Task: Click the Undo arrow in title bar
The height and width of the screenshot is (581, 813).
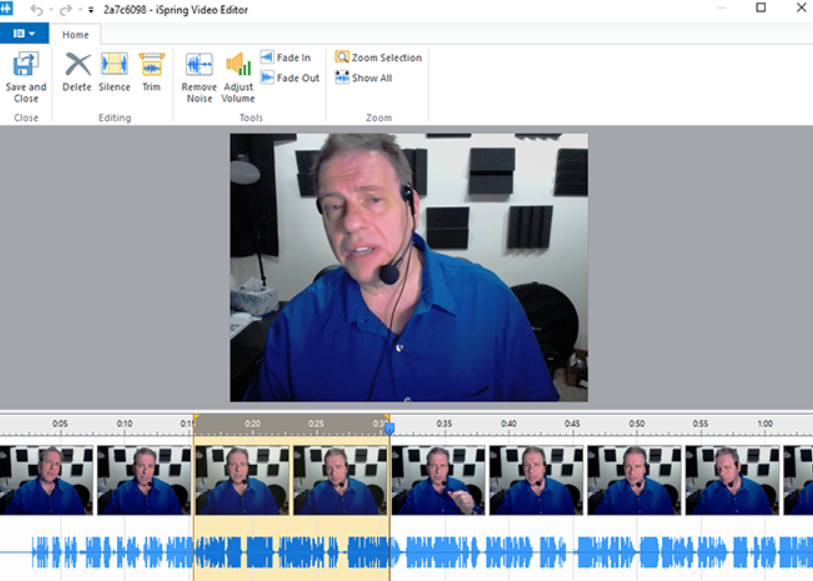Action: coord(37,10)
